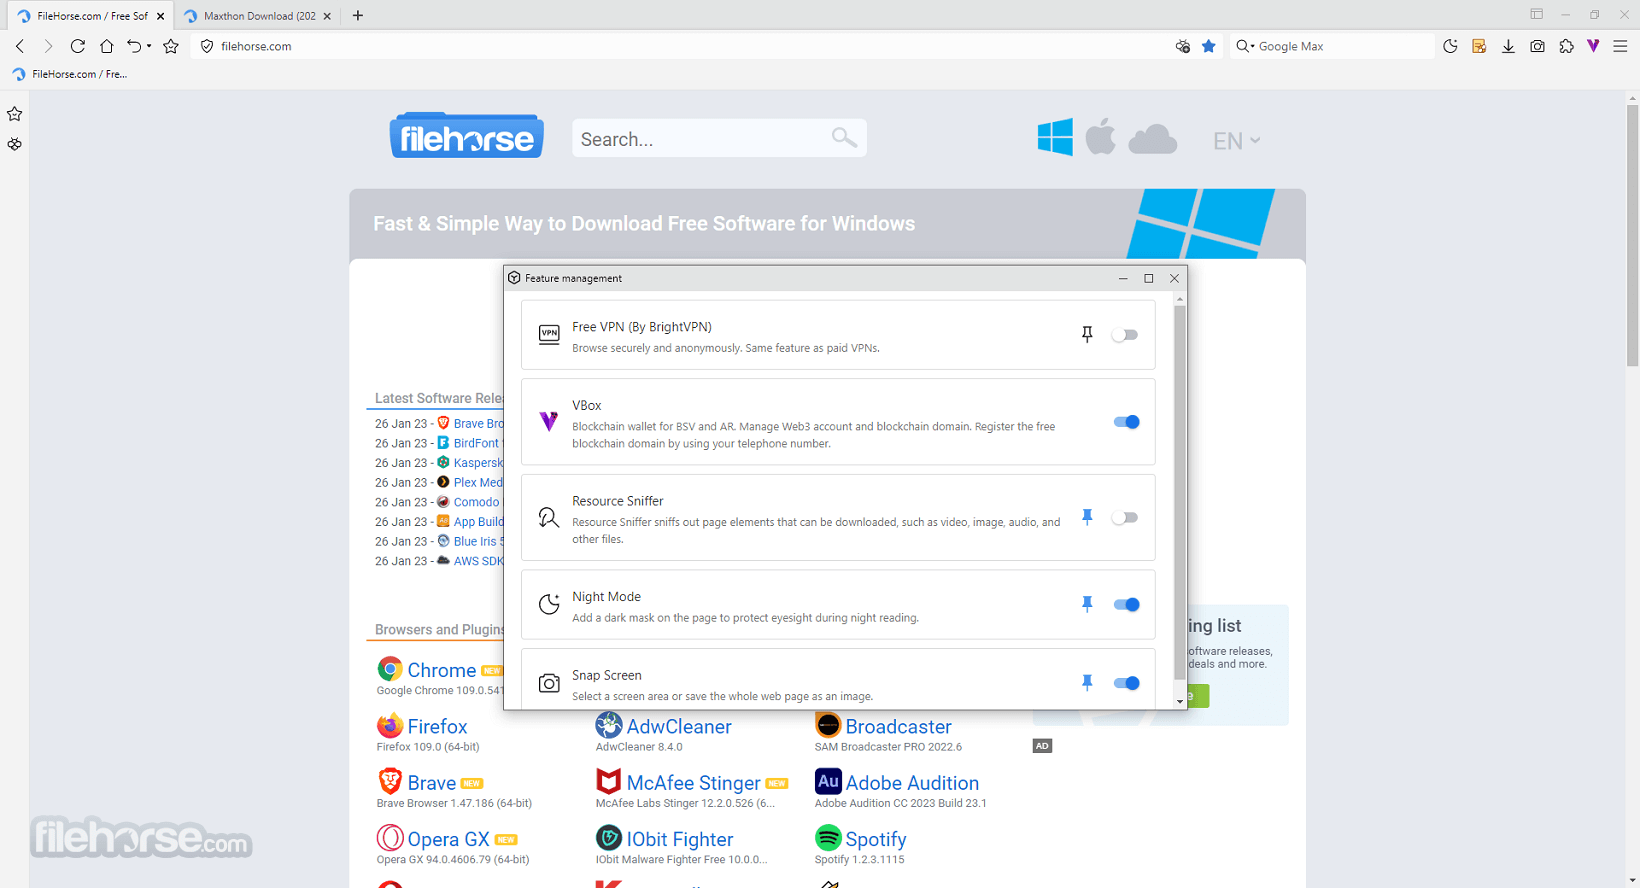Turn off the VBox feature switch
The width and height of the screenshot is (1640, 888).
(1126, 422)
